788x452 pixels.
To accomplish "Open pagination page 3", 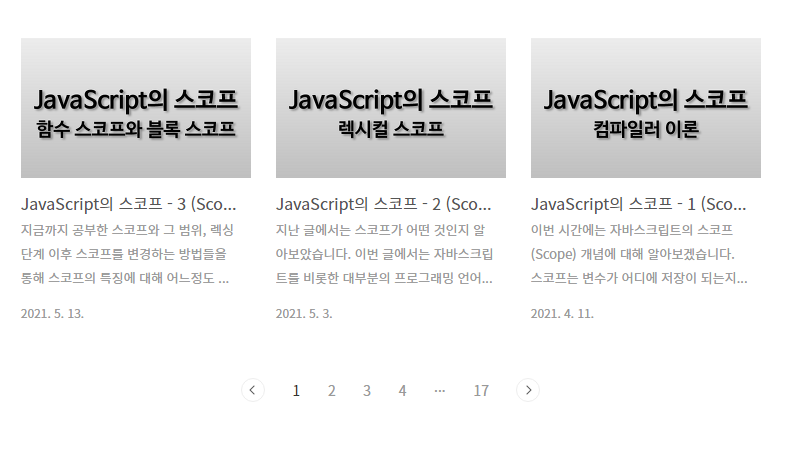I will point(367,391).
